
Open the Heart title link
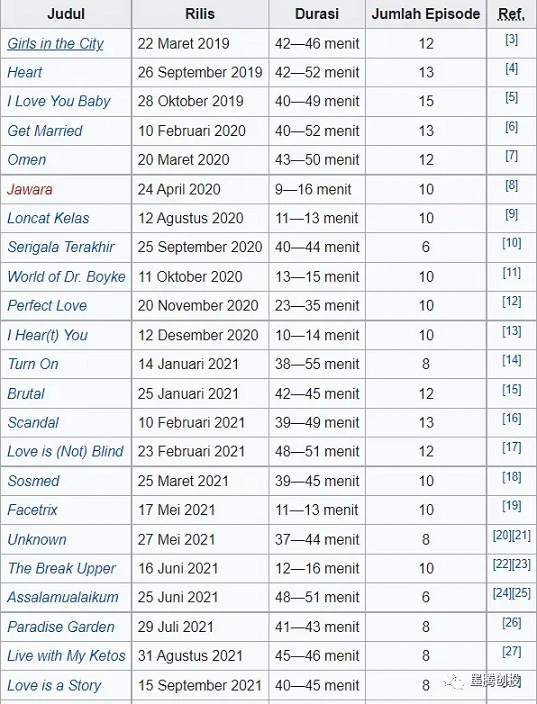coord(25,72)
